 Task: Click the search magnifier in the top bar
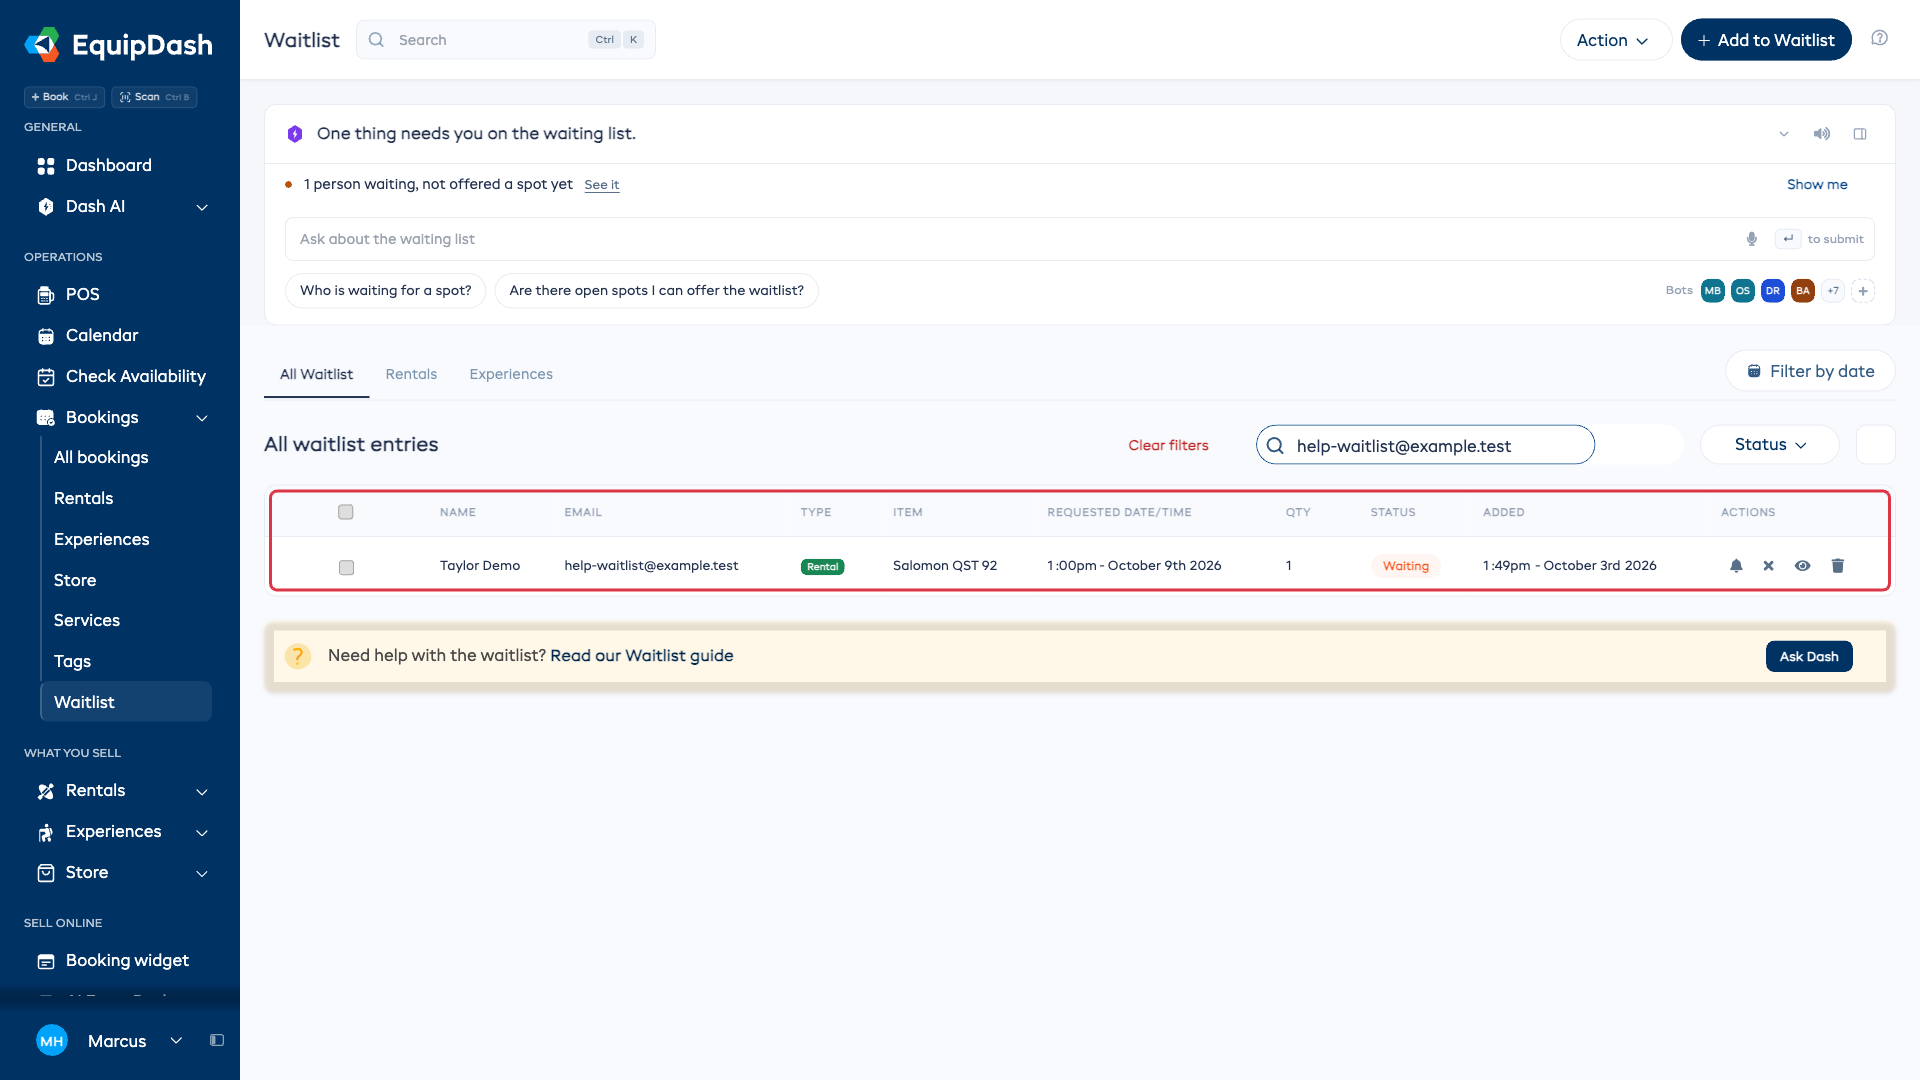[376, 40]
